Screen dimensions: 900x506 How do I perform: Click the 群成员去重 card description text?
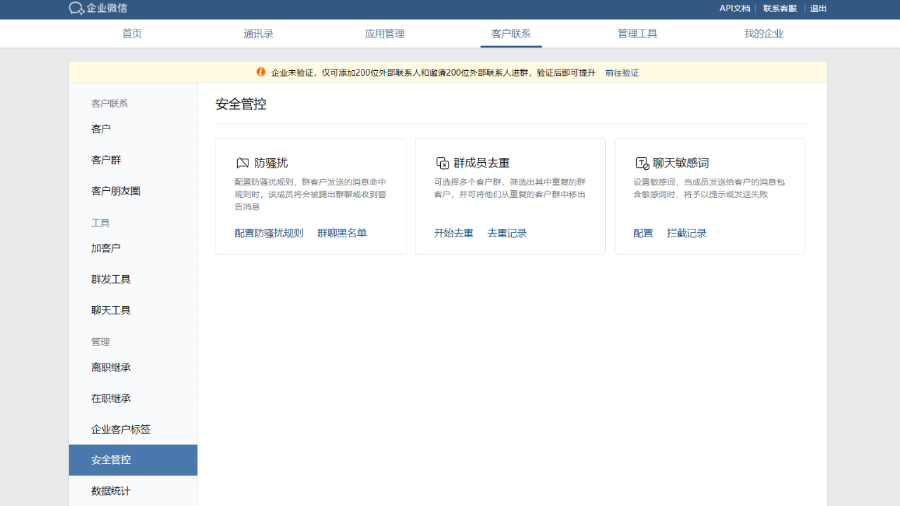point(510,188)
